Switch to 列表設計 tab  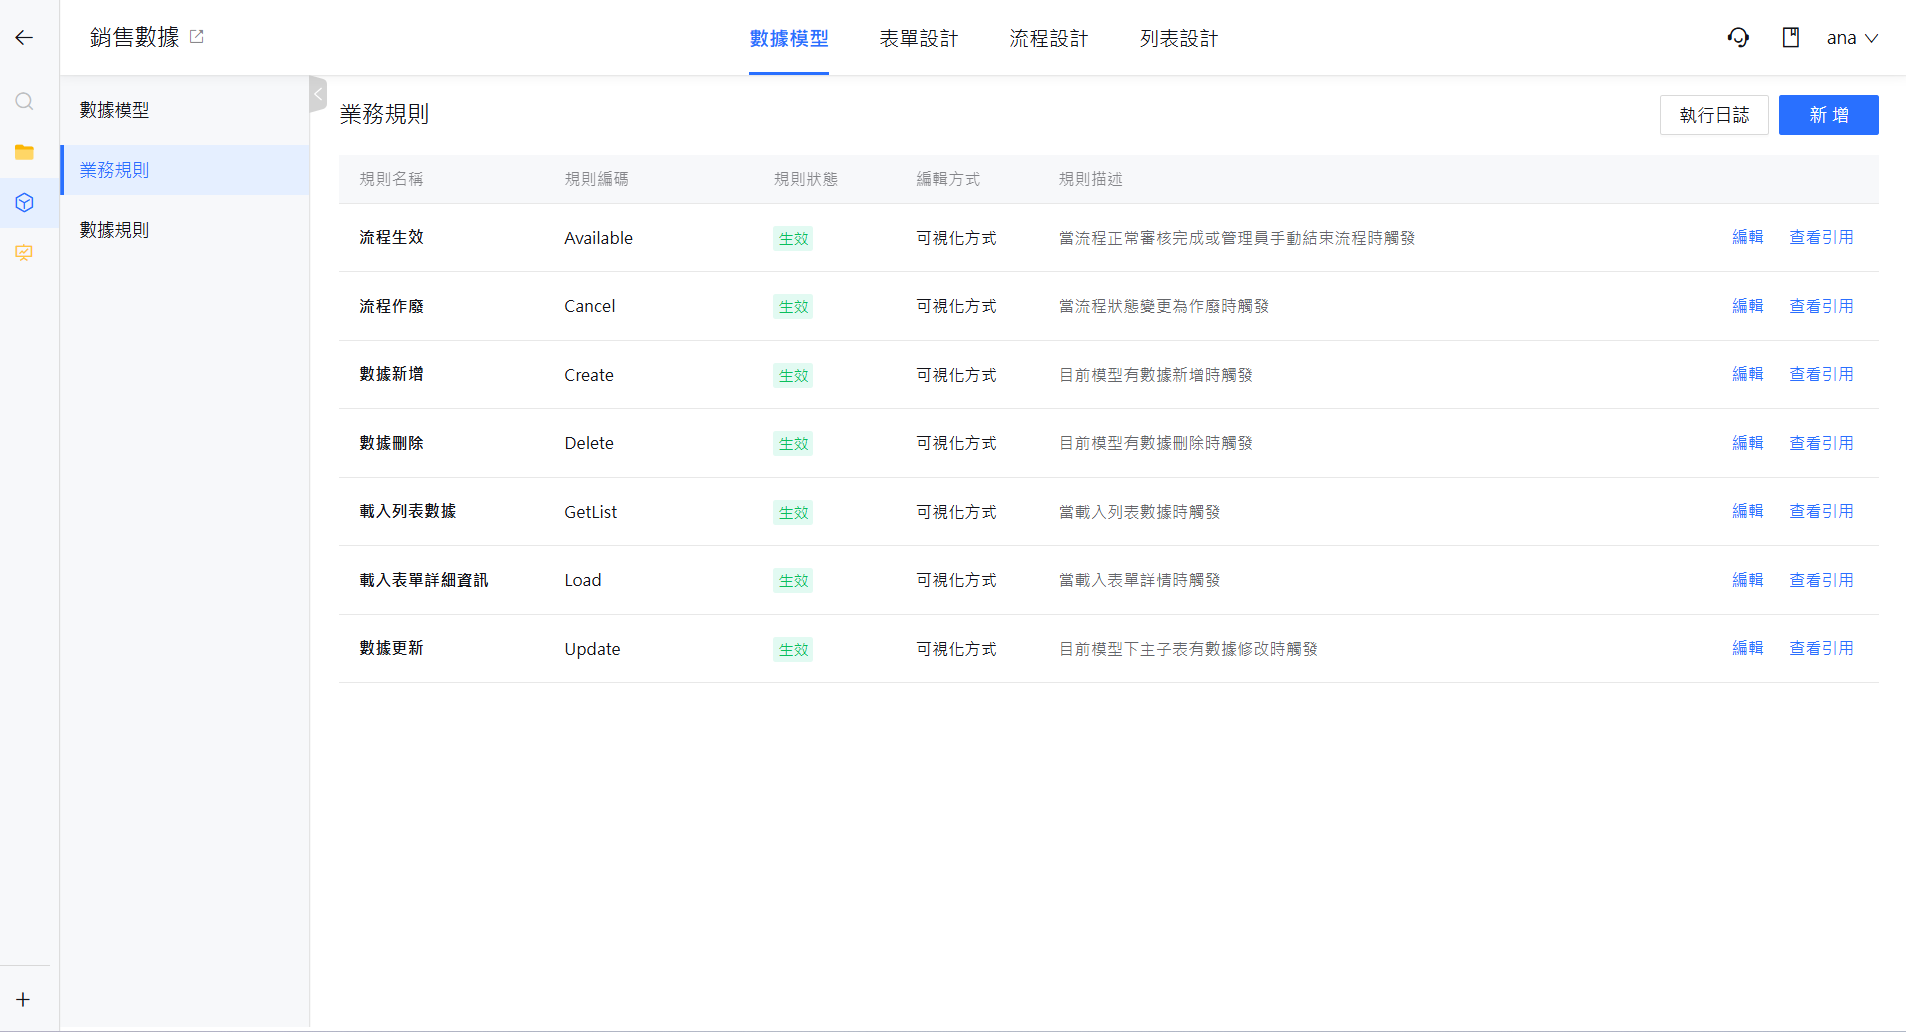click(1179, 39)
